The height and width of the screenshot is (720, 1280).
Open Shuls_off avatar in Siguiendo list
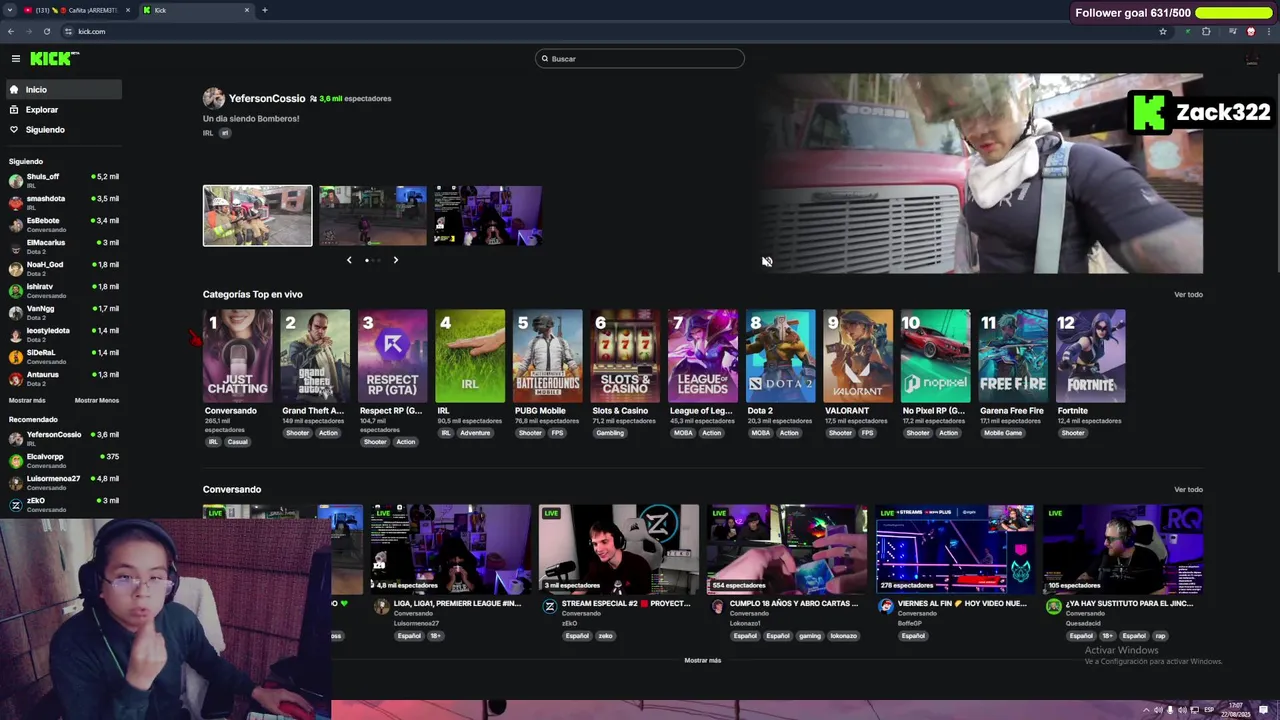(x=16, y=181)
